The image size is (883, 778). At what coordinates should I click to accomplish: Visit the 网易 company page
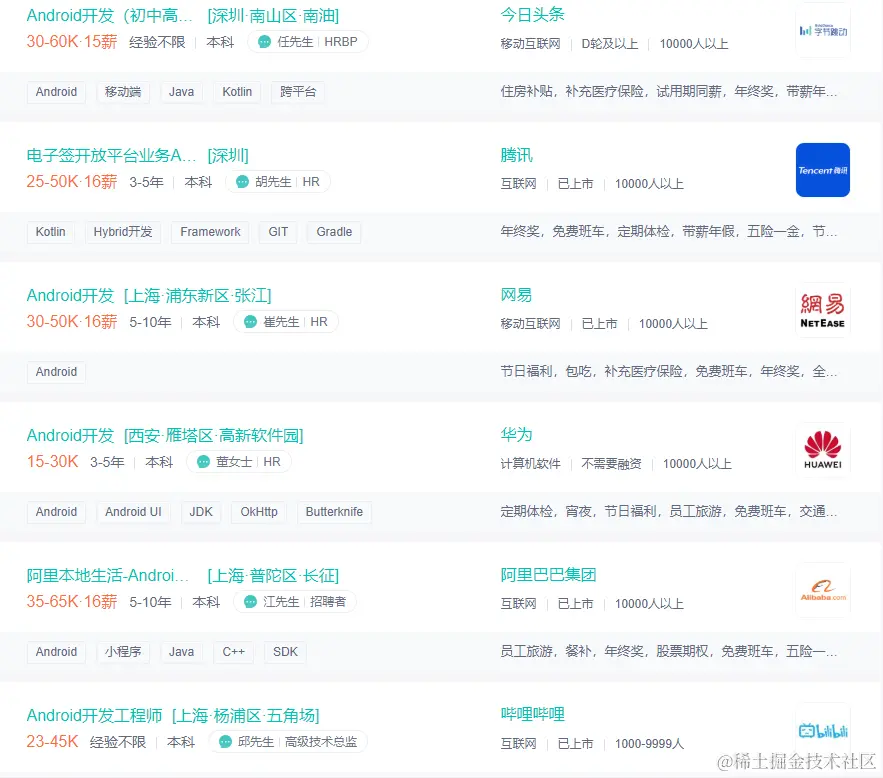point(516,295)
